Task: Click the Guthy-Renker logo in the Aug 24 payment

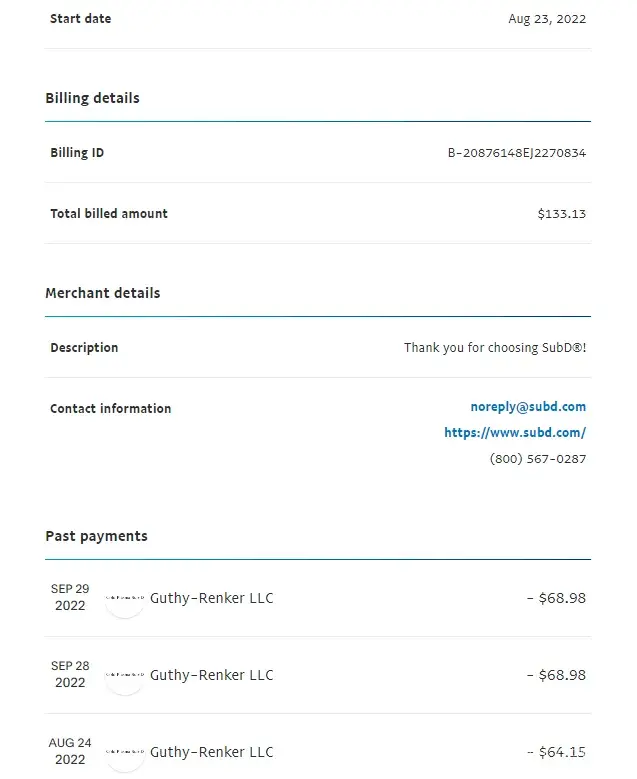Action: click(x=125, y=752)
